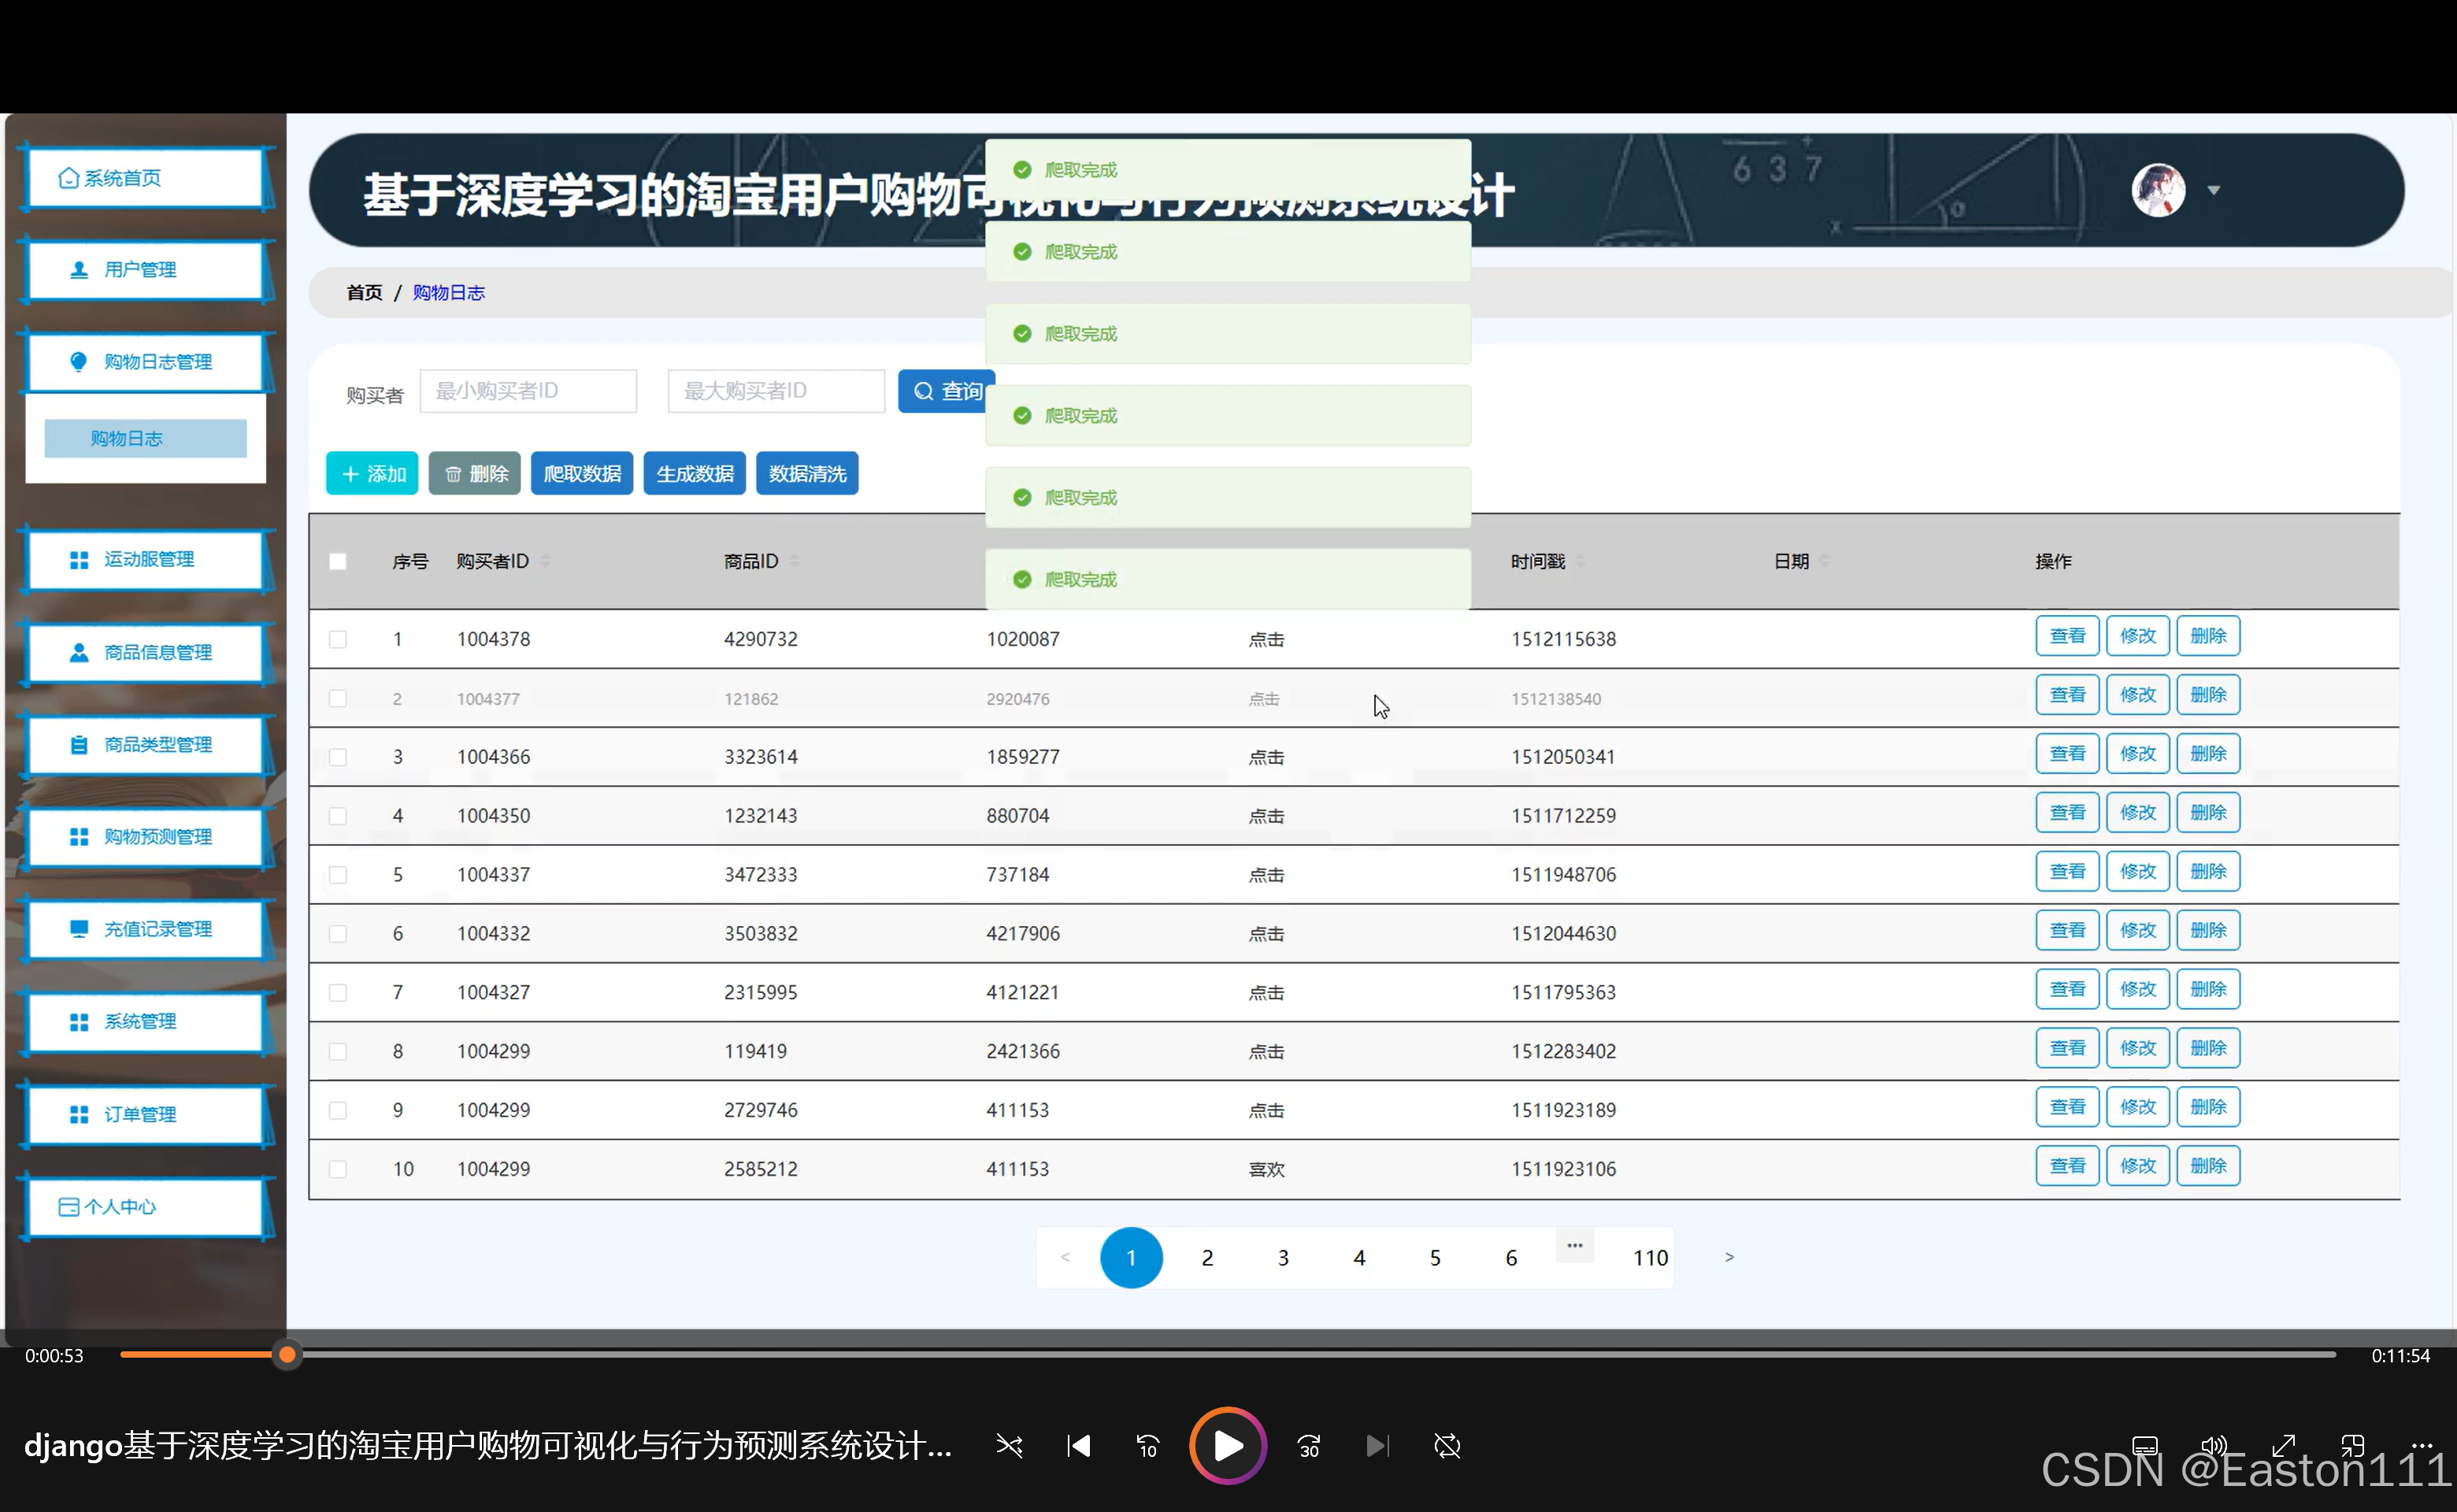This screenshot has height=1512, width=2457.
Task: Check the row 6 checkbox for 1004332
Action: [x=338, y=933]
